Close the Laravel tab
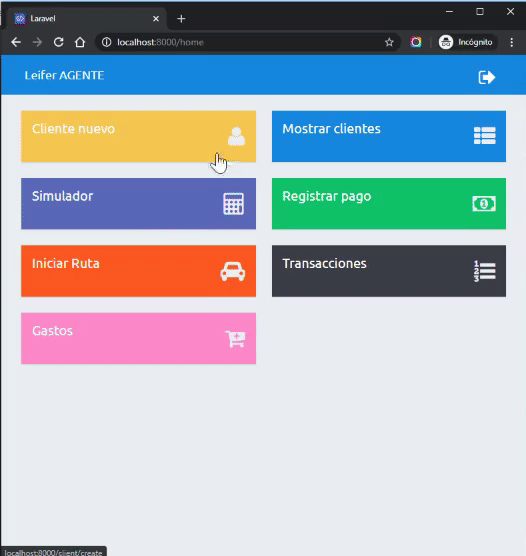The width and height of the screenshot is (526, 556). (x=156, y=18)
